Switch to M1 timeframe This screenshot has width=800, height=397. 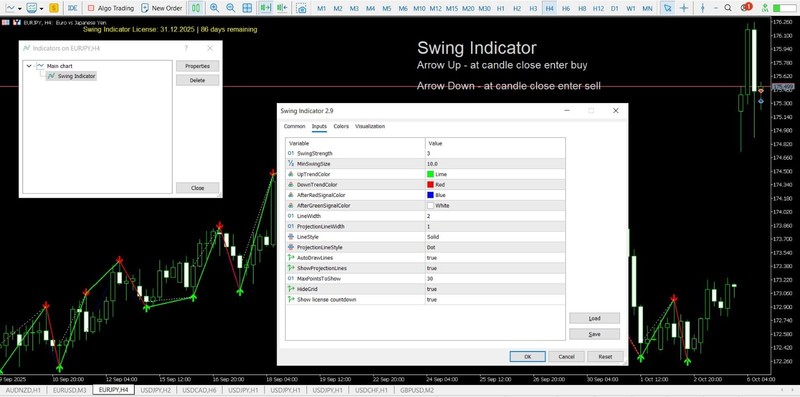[x=322, y=9]
